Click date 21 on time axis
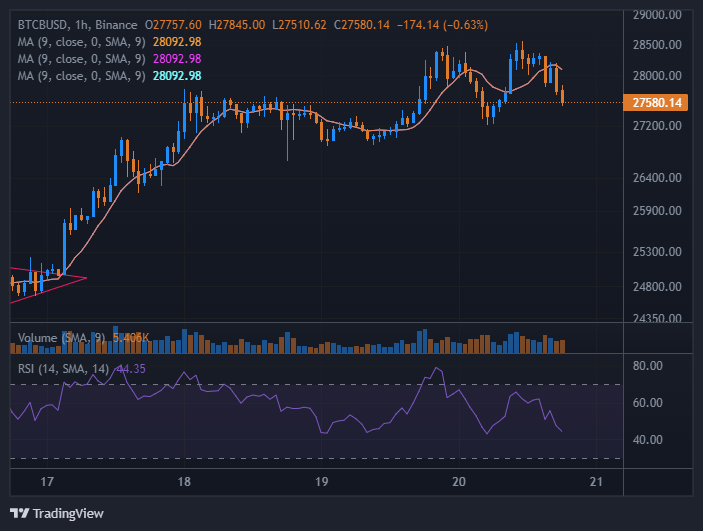The height and width of the screenshot is (531, 703). (596, 482)
